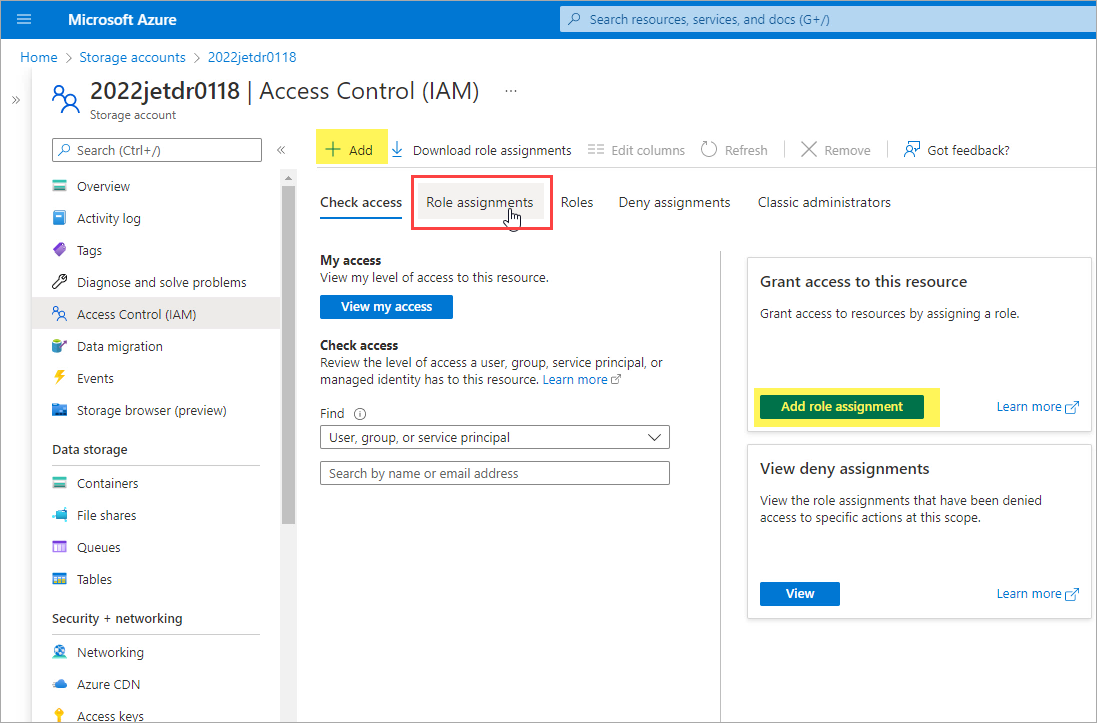Screen dimensions: 1097x723
Task: Switch to the Deny assignments tab
Action: (x=674, y=202)
